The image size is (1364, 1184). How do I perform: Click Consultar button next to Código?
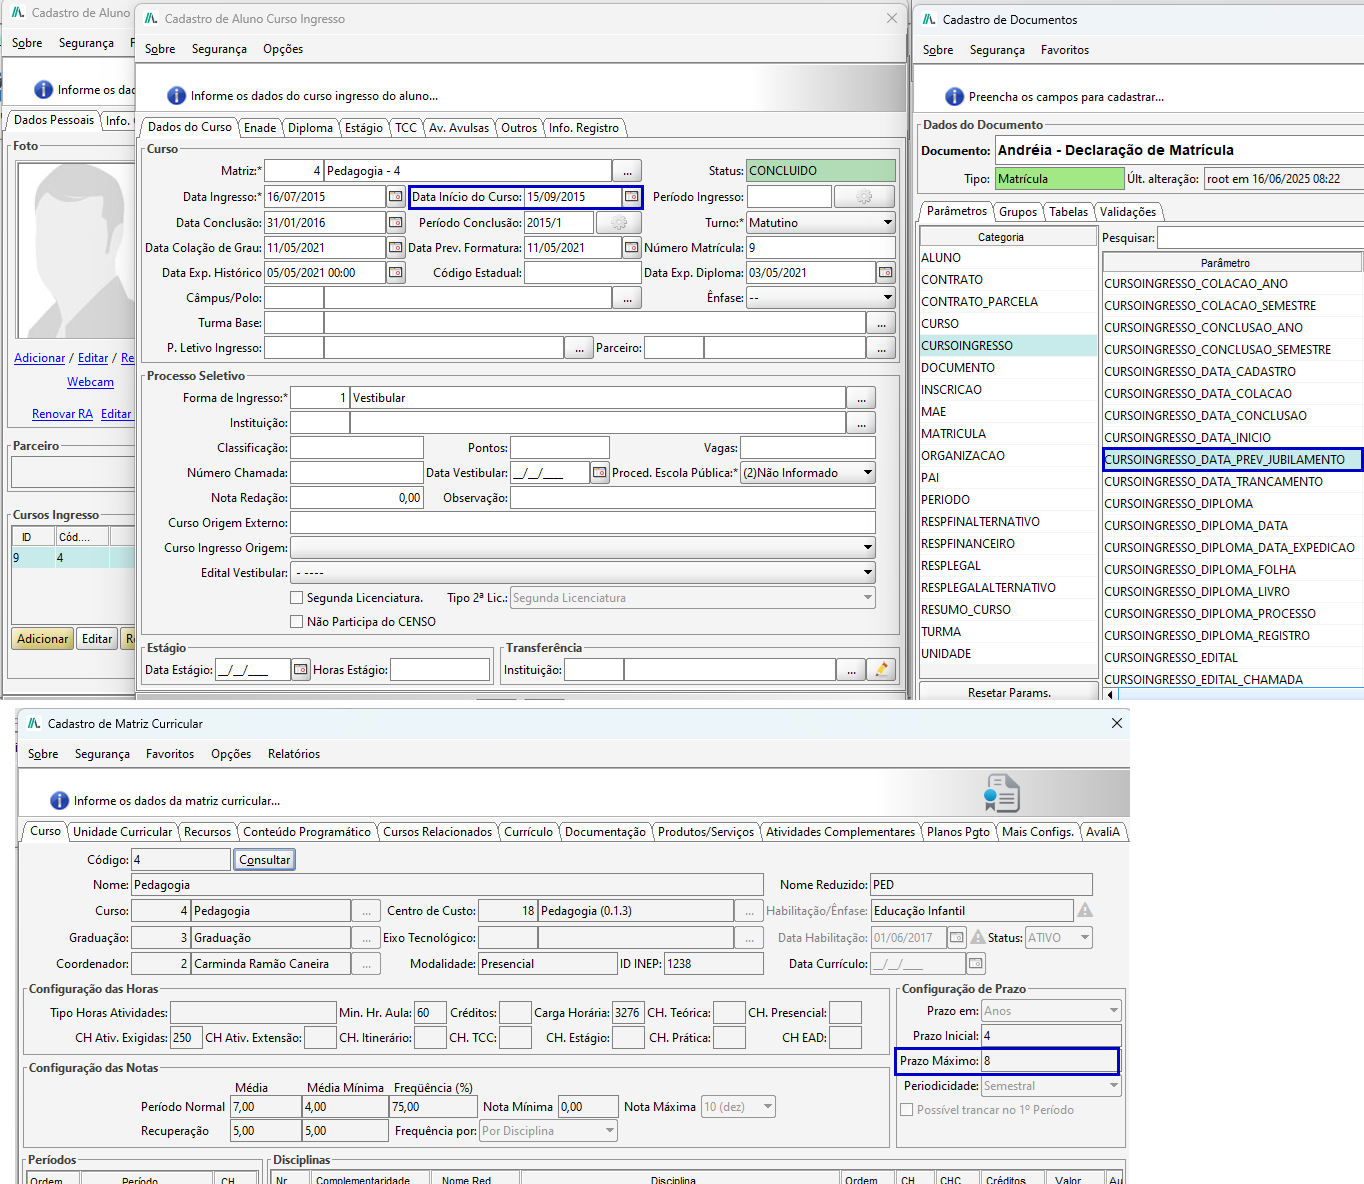[x=265, y=860]
